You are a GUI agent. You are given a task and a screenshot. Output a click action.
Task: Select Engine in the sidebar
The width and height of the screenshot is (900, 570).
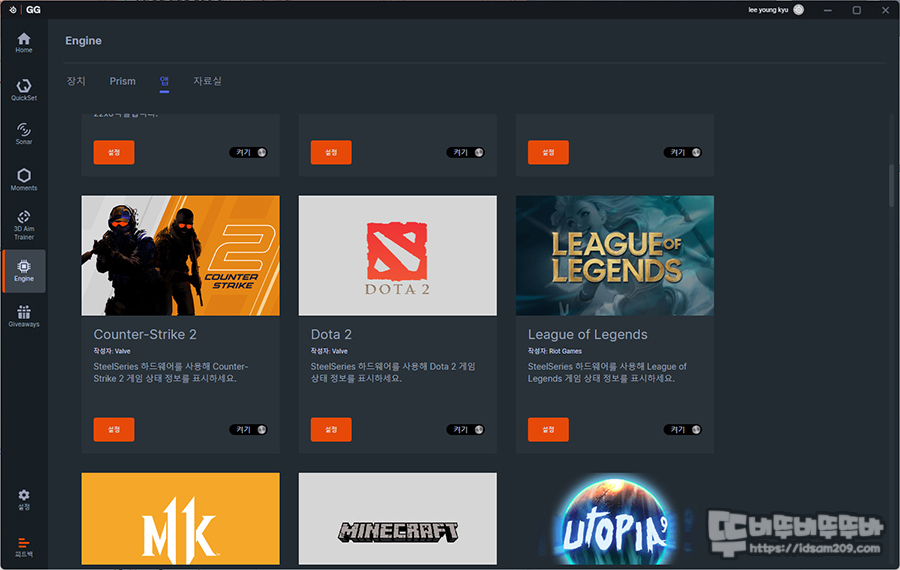[24, 271]
